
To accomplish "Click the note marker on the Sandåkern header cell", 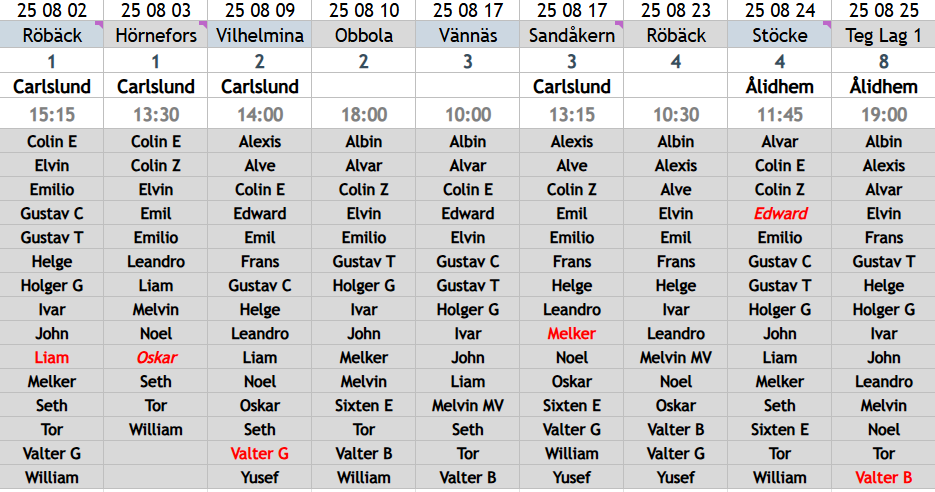I will coord(620,24).
